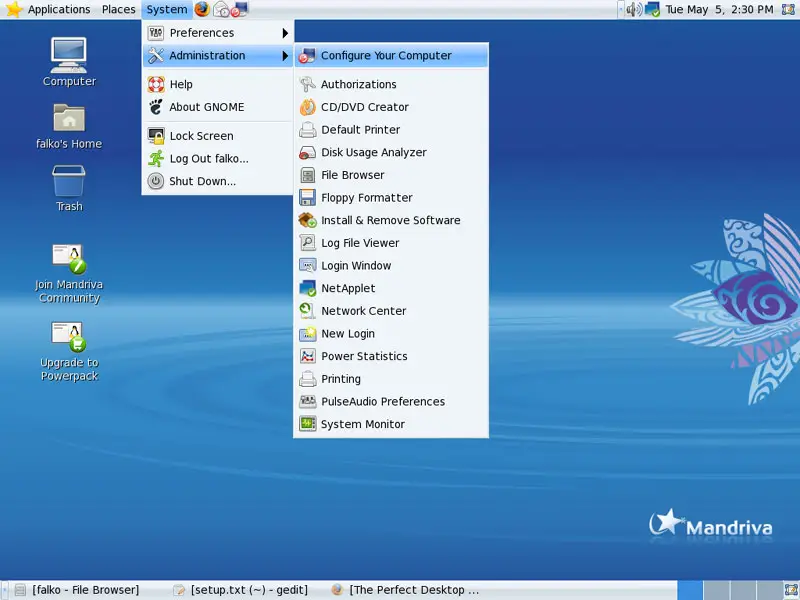The width and height of the screenshot is (800, 600).
Task: Click the Join Mandriva Community icon
Action: click(x=69, y=274)
